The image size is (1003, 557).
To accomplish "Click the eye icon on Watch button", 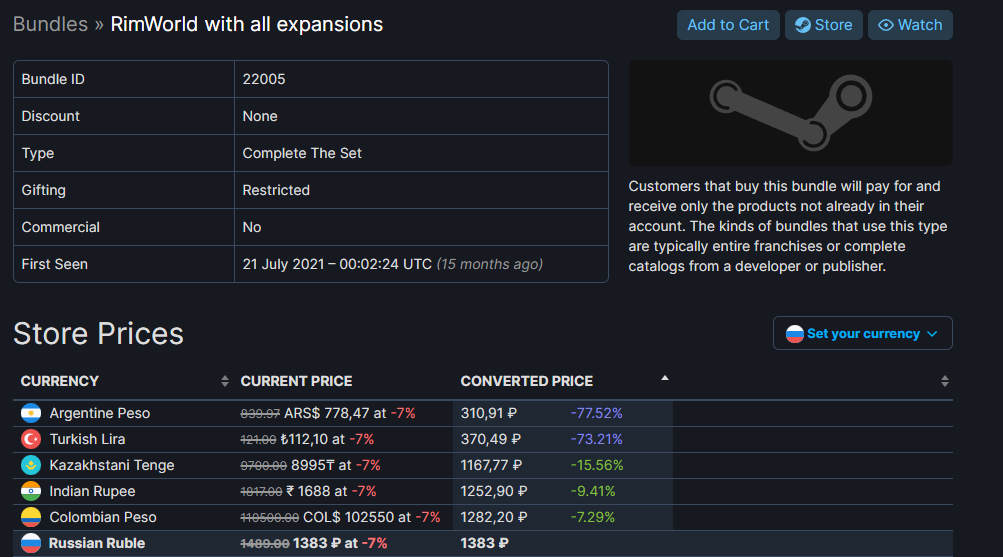I will click(886, 25).
